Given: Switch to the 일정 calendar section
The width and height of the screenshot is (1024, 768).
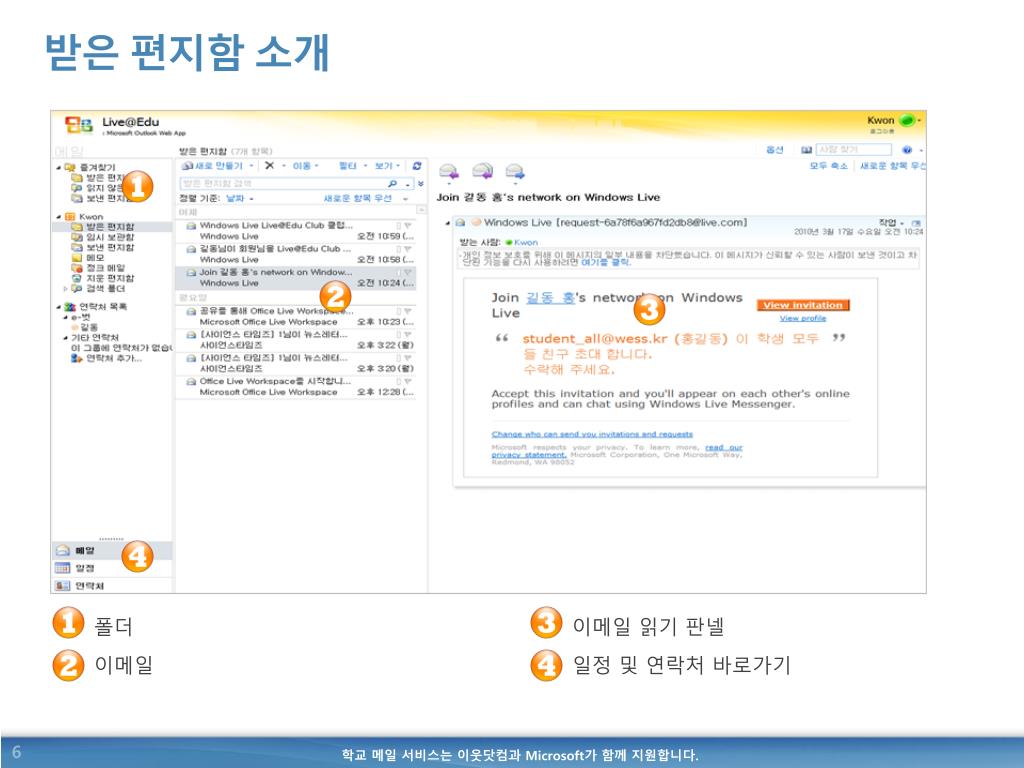Looking at the screenshot, I should (112, 568).
